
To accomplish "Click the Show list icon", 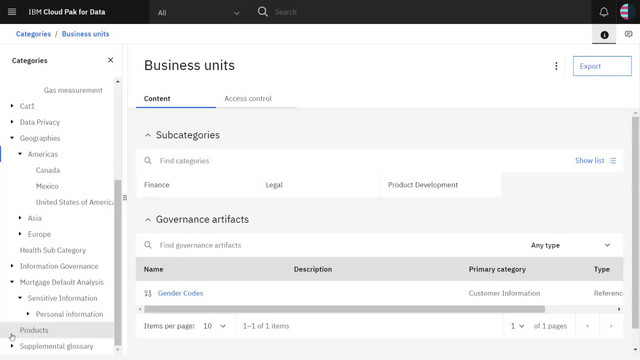I will tap(613, 161).
